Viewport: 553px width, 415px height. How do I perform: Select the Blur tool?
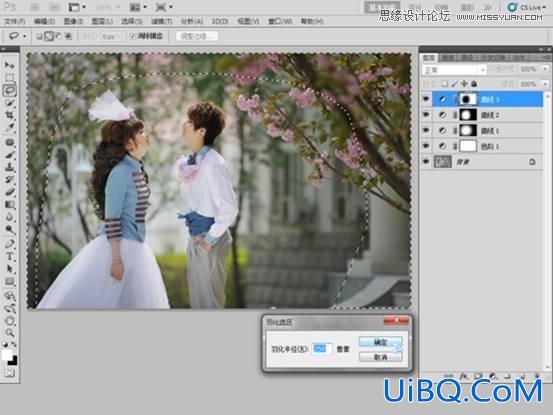10,217
